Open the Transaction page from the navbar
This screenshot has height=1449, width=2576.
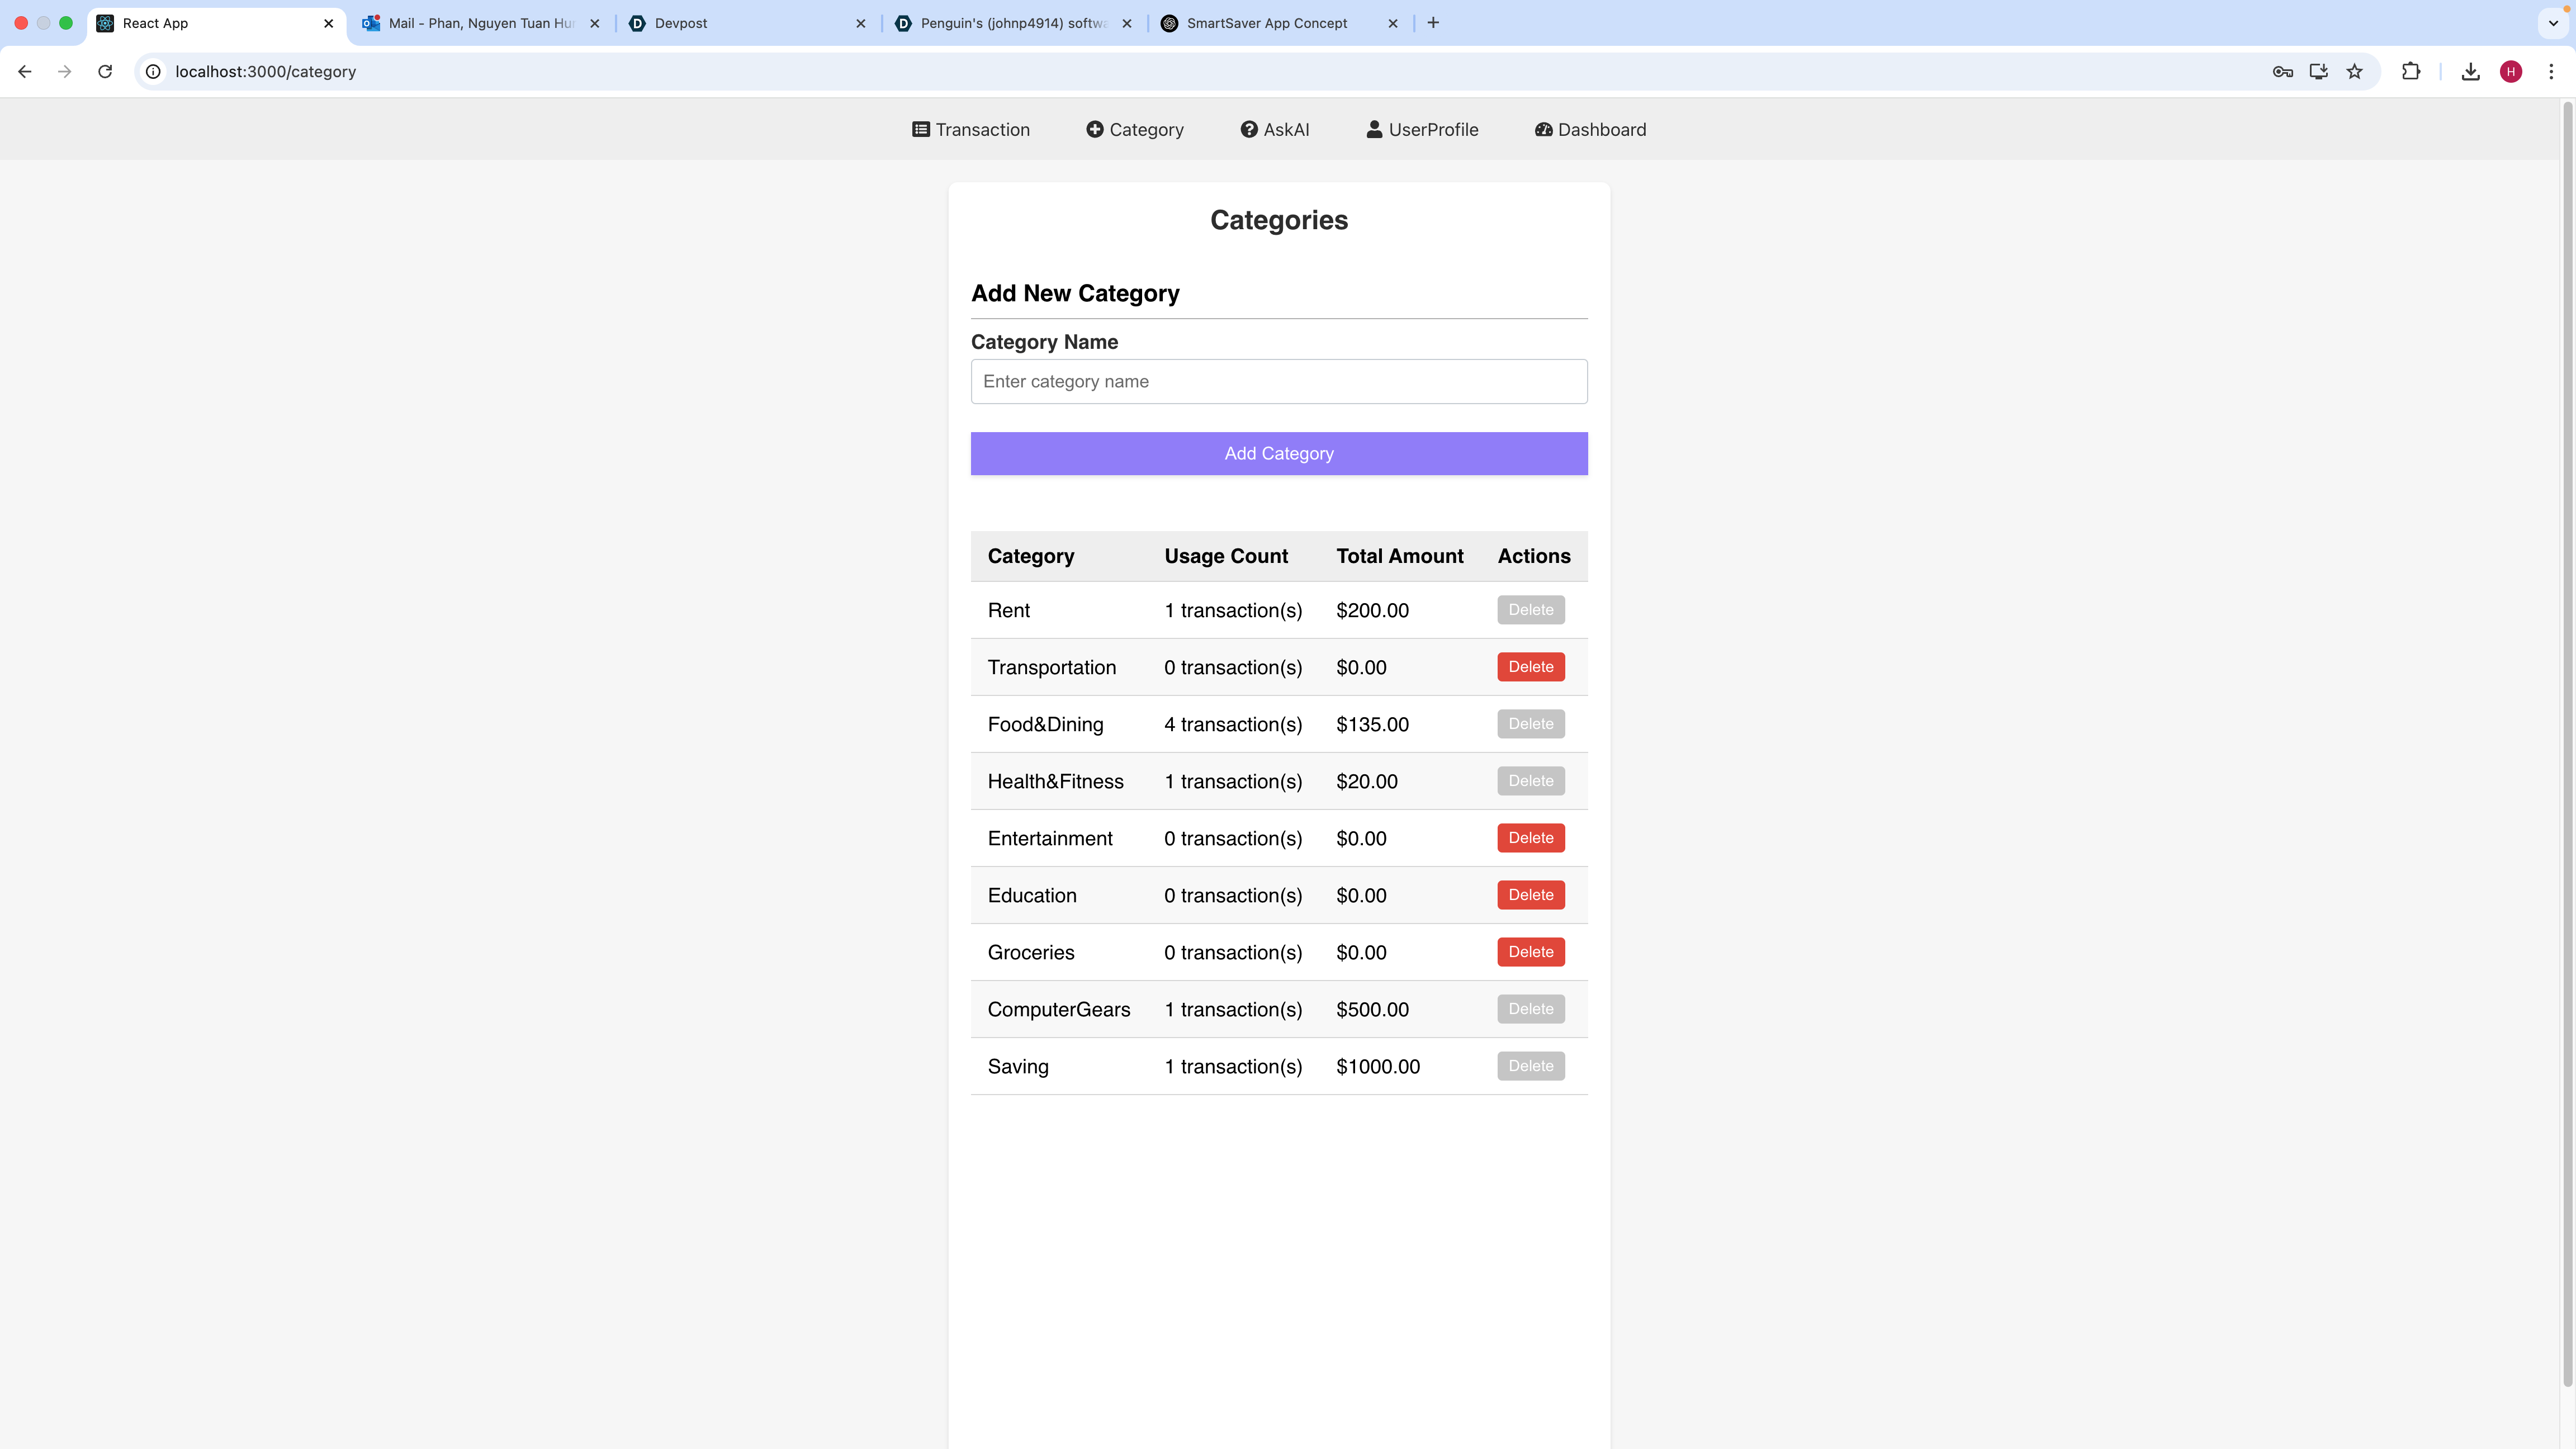tap(970, 130)
